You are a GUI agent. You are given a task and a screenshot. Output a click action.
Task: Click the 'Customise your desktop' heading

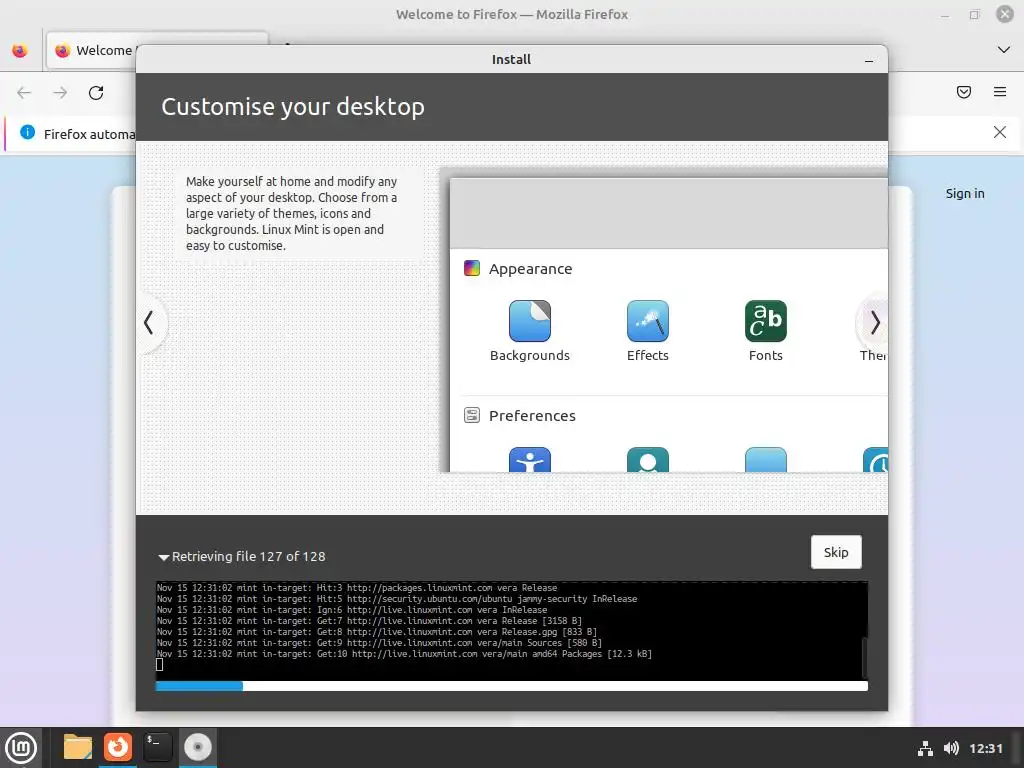293,106
